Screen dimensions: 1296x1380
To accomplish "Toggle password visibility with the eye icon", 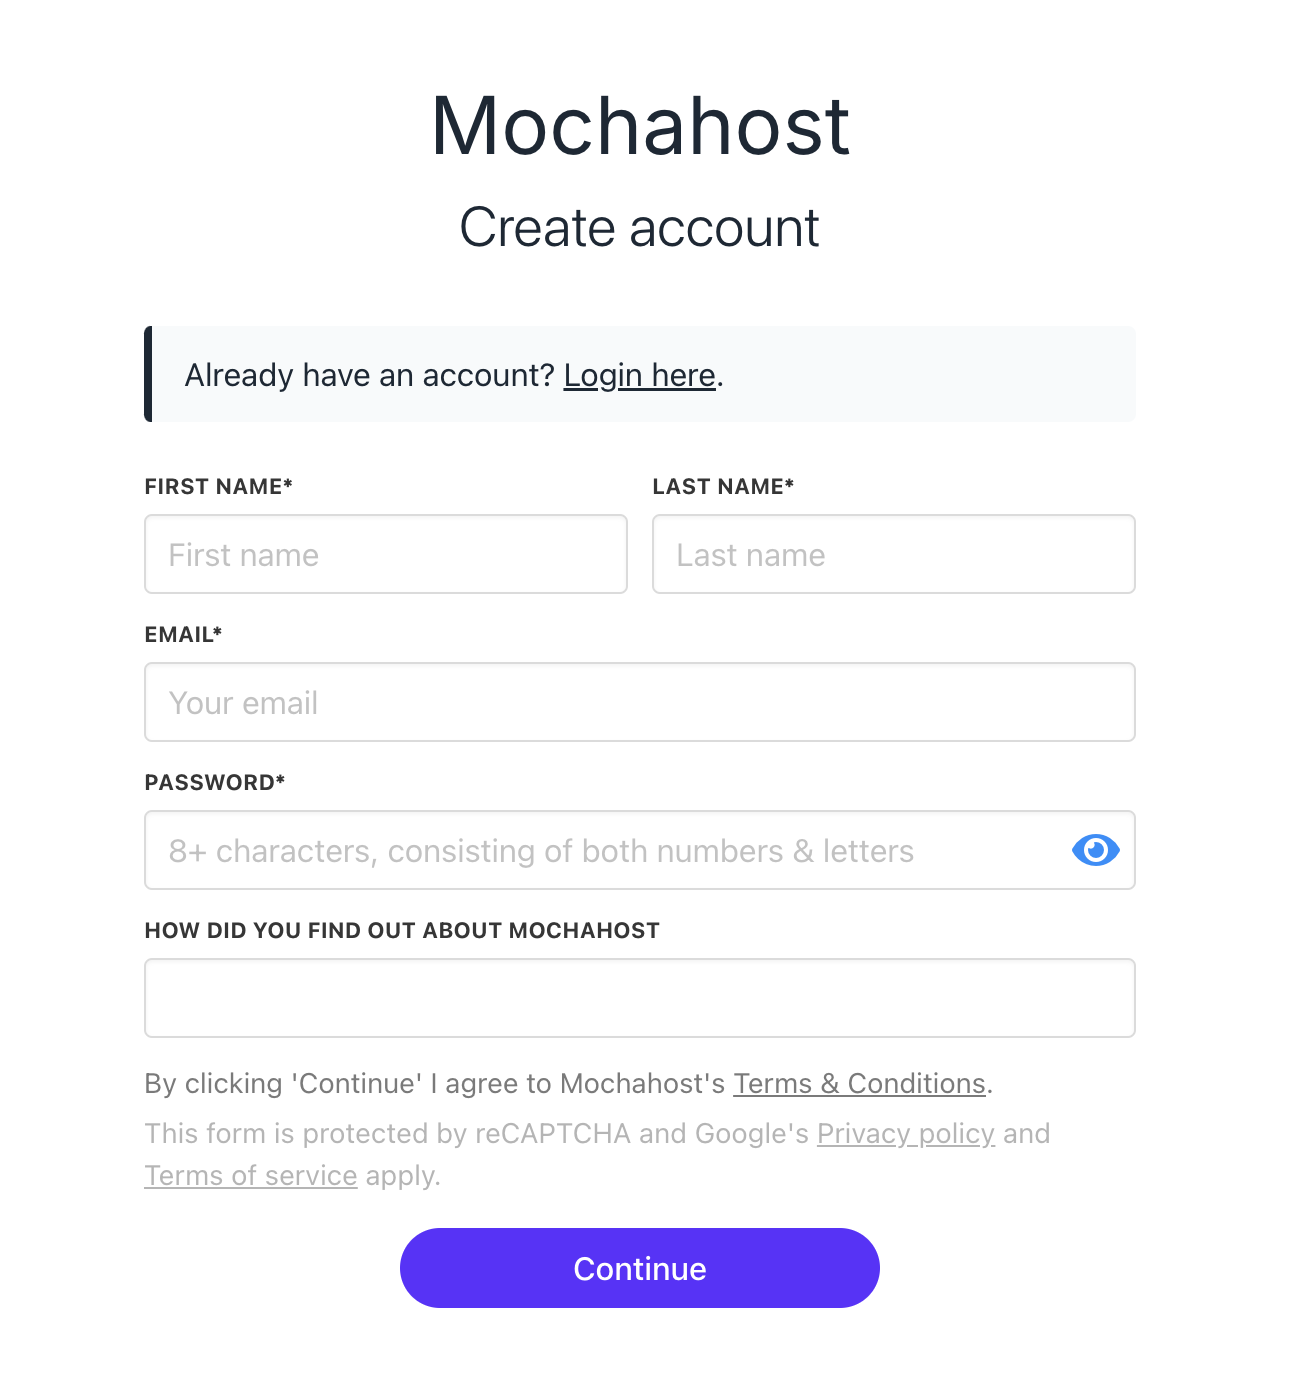I will click(1095, 850).
